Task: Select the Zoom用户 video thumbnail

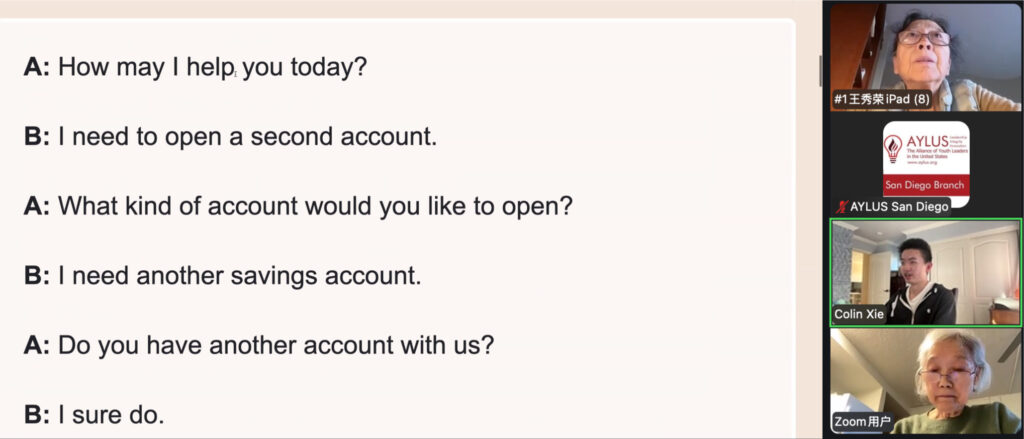Action: pyautogui.click(x=925, y=380)
